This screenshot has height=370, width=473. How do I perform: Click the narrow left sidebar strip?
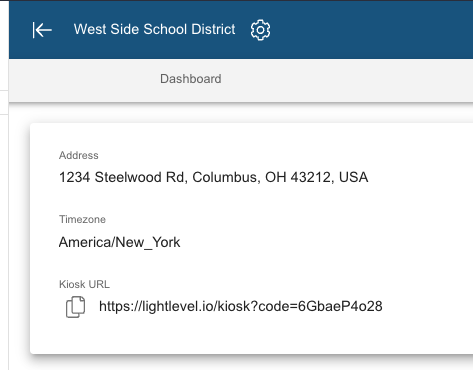point(4,233)
